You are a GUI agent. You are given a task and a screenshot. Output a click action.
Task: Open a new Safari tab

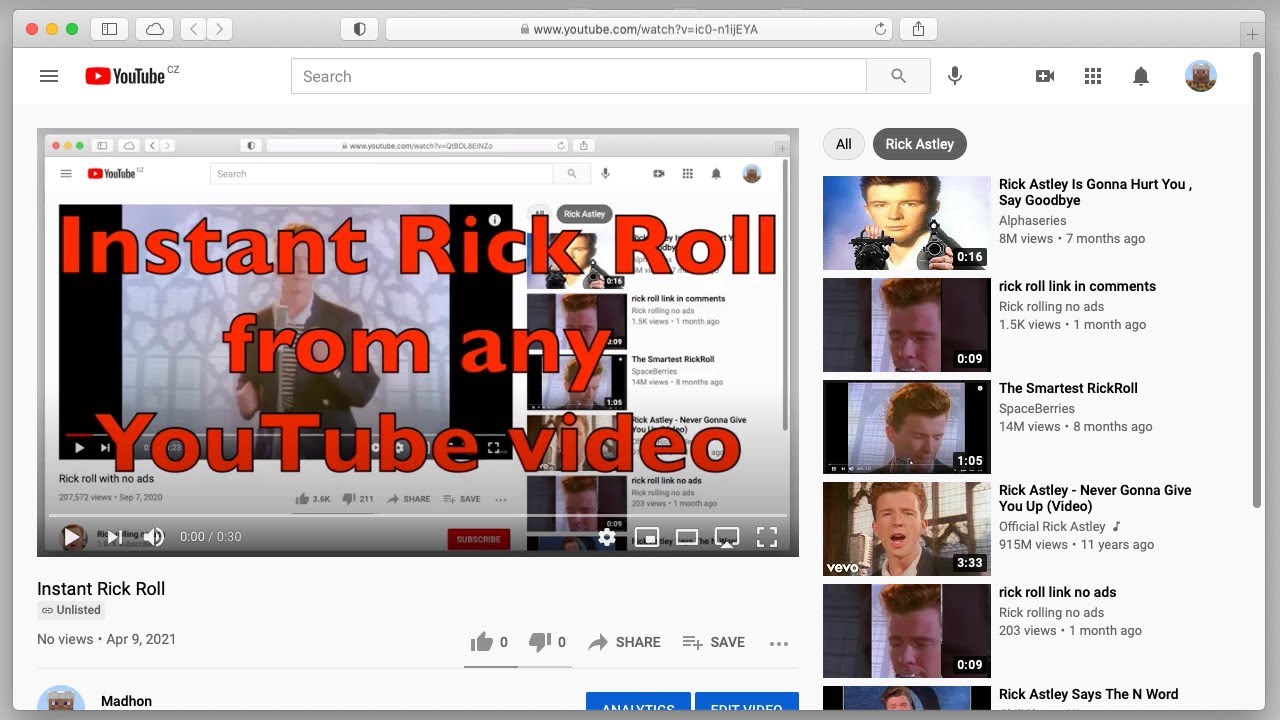(1251, 35)
